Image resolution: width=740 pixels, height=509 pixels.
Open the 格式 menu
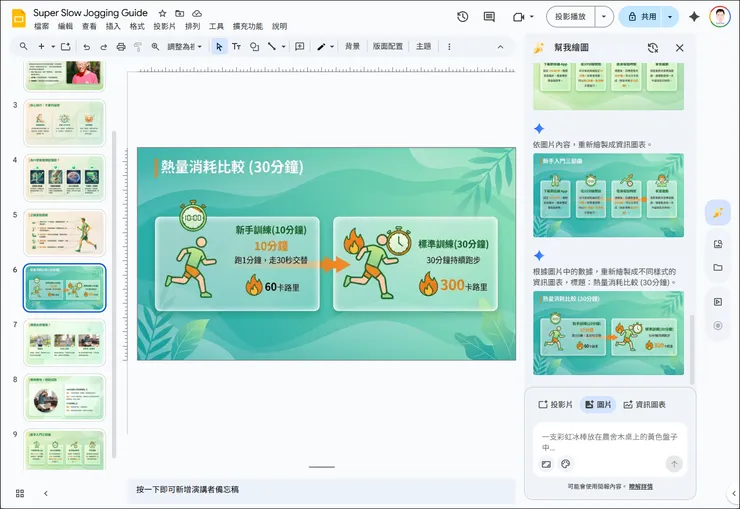pyautogui.click(x=137, y=26)
